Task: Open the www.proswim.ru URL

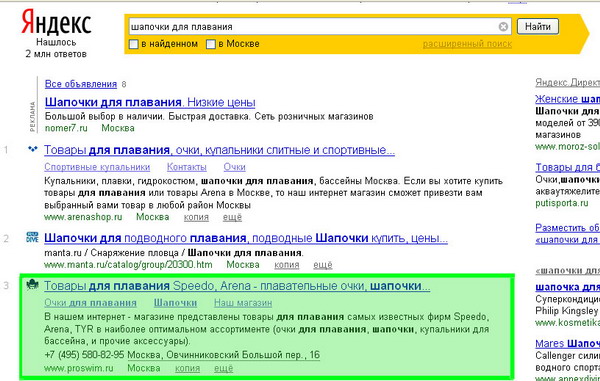Action: coord(79,368)
